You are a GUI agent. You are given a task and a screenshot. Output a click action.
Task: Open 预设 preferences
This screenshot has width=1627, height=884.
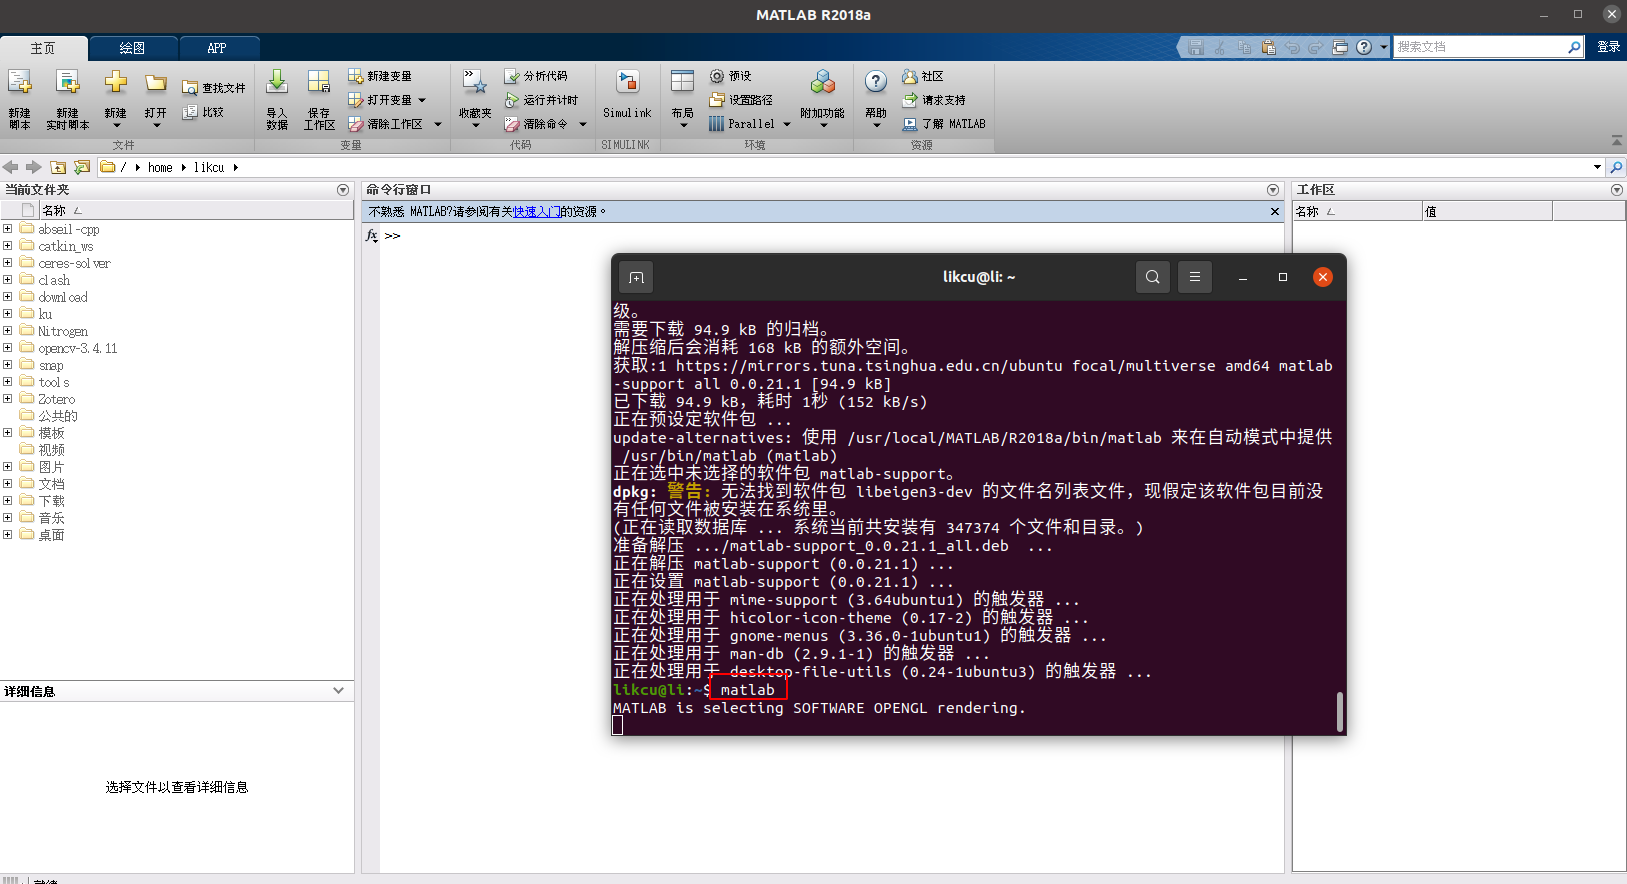[x=730, y=76]
